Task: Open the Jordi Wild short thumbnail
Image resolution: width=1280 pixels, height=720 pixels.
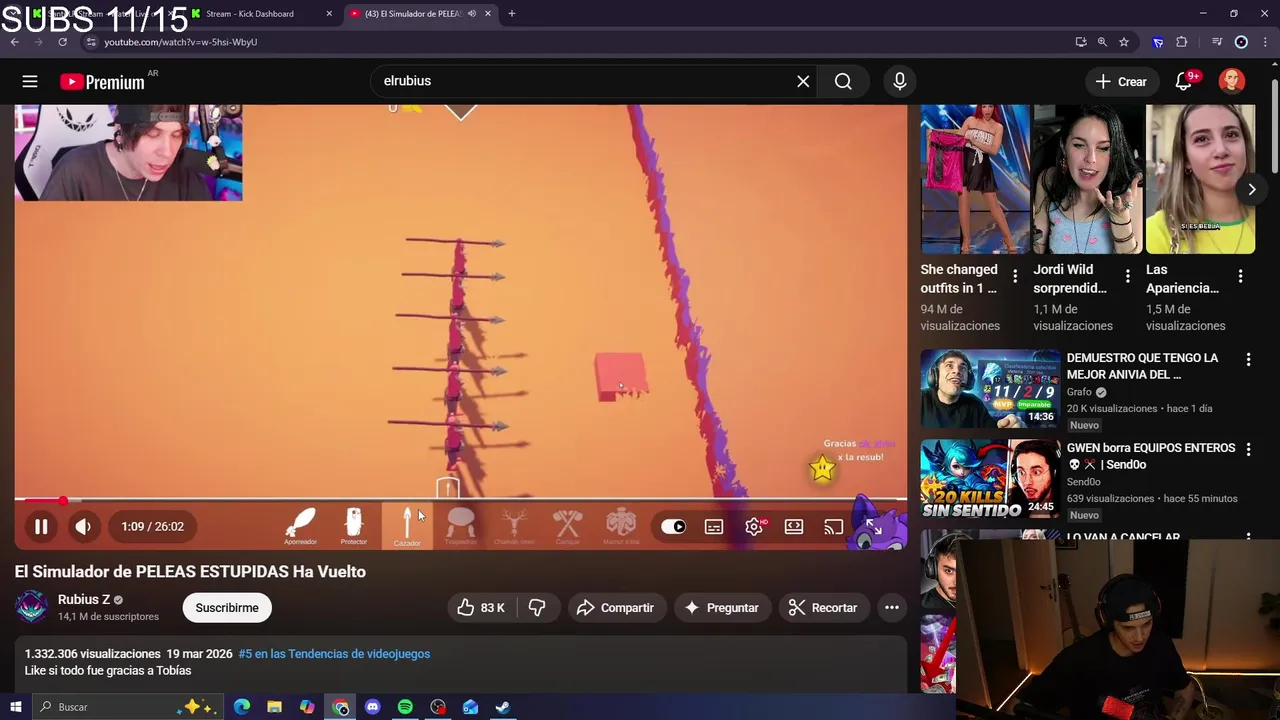Action: point(1087,179)
